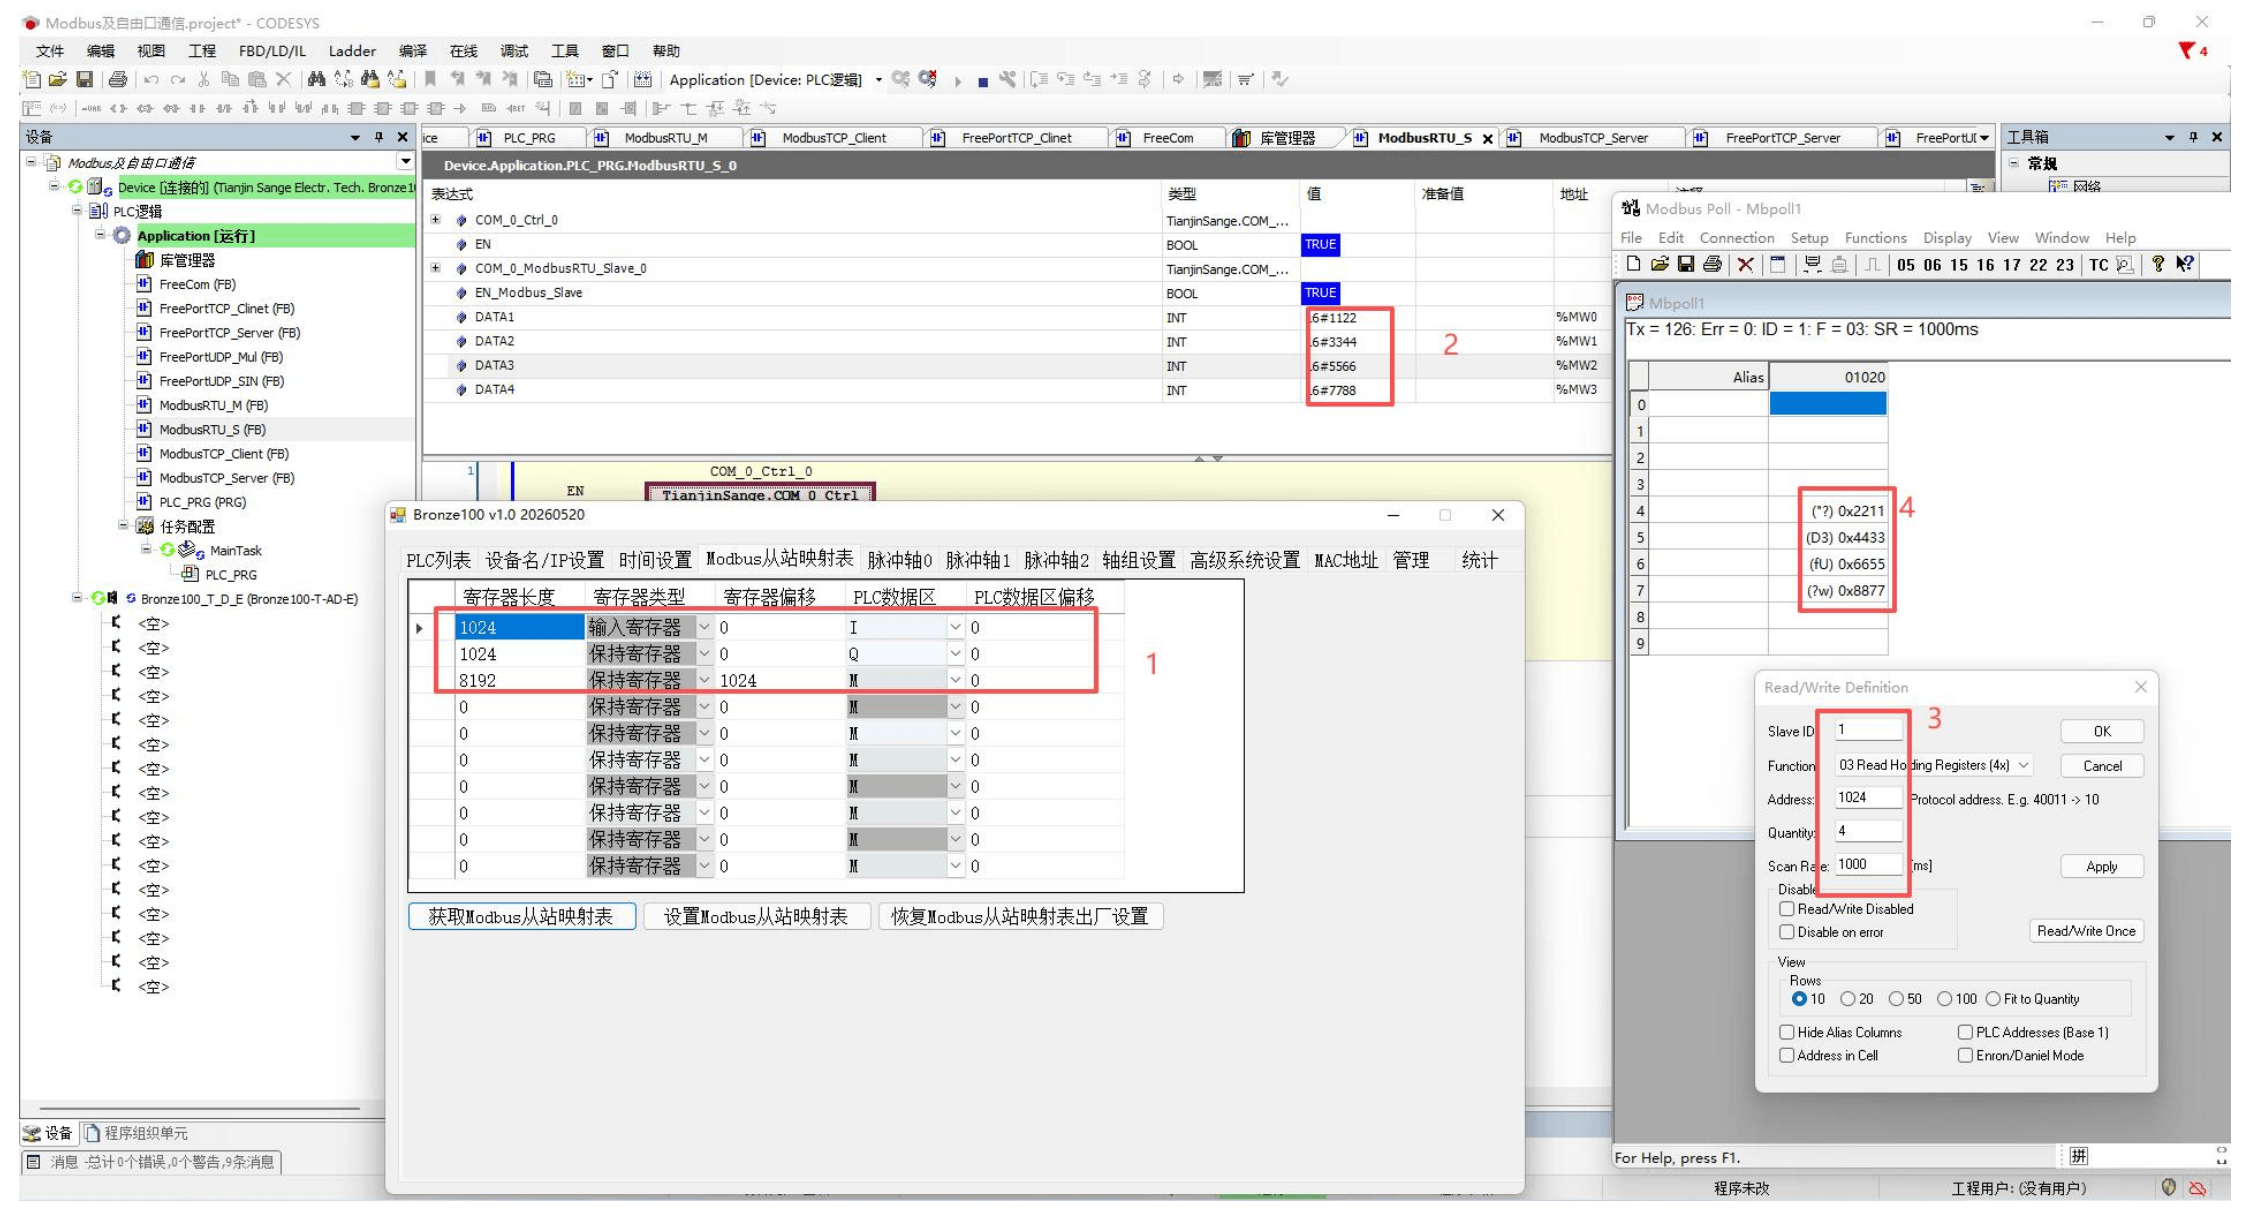
Task: Click Apply in Read/Write Definition dialog
Action: pyautogui.click(x=2102, y=867)
